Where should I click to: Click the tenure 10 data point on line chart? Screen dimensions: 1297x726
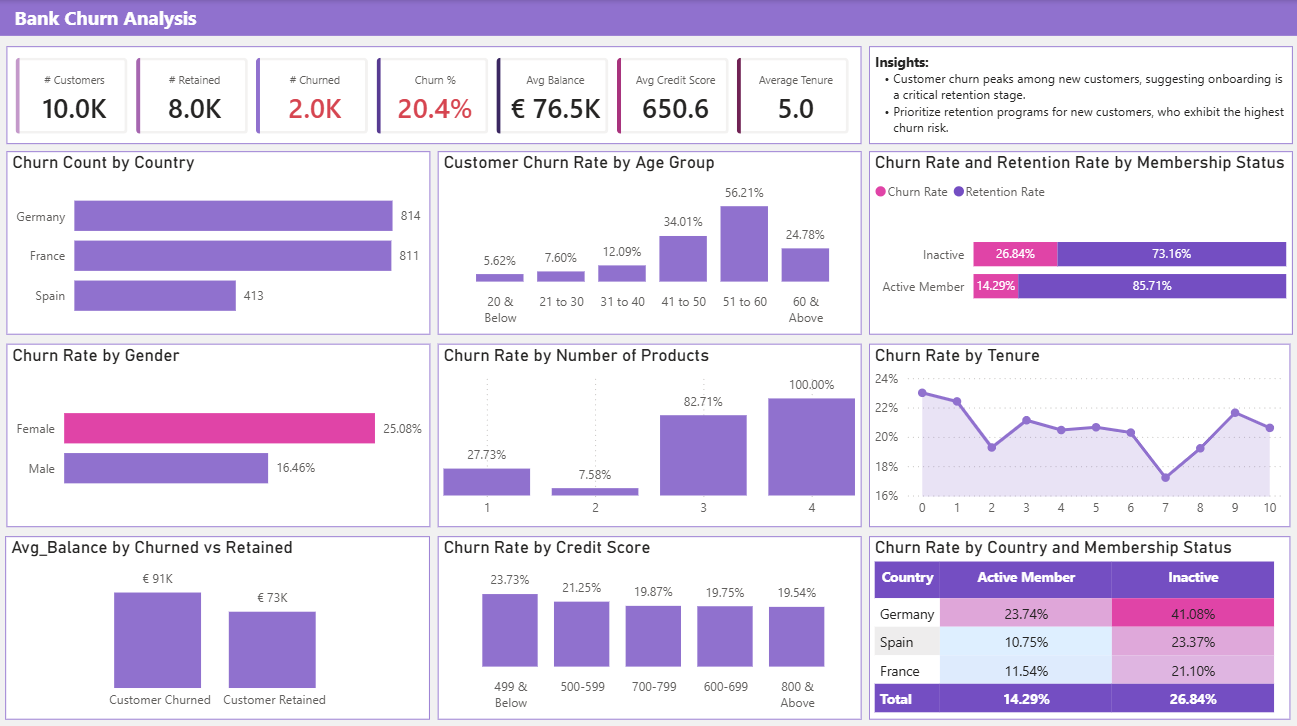[x=1270, y=428]
